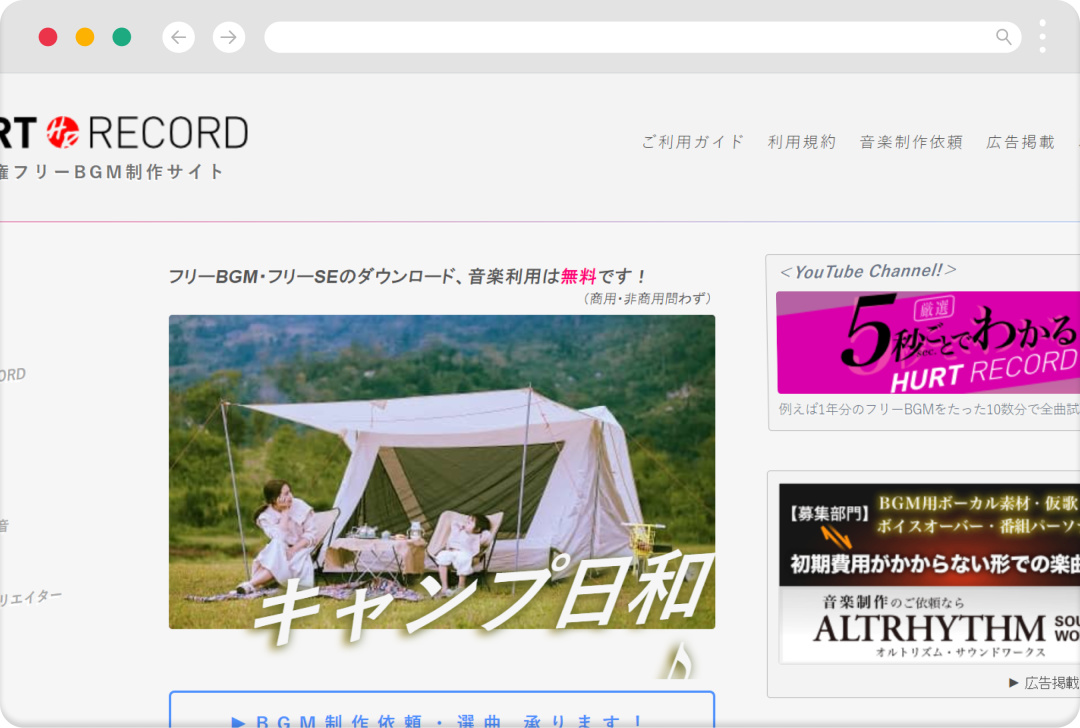Open the ご利用ガイド menu item
Viewport: 1080px width, 728px height.
tap(693, 142)
